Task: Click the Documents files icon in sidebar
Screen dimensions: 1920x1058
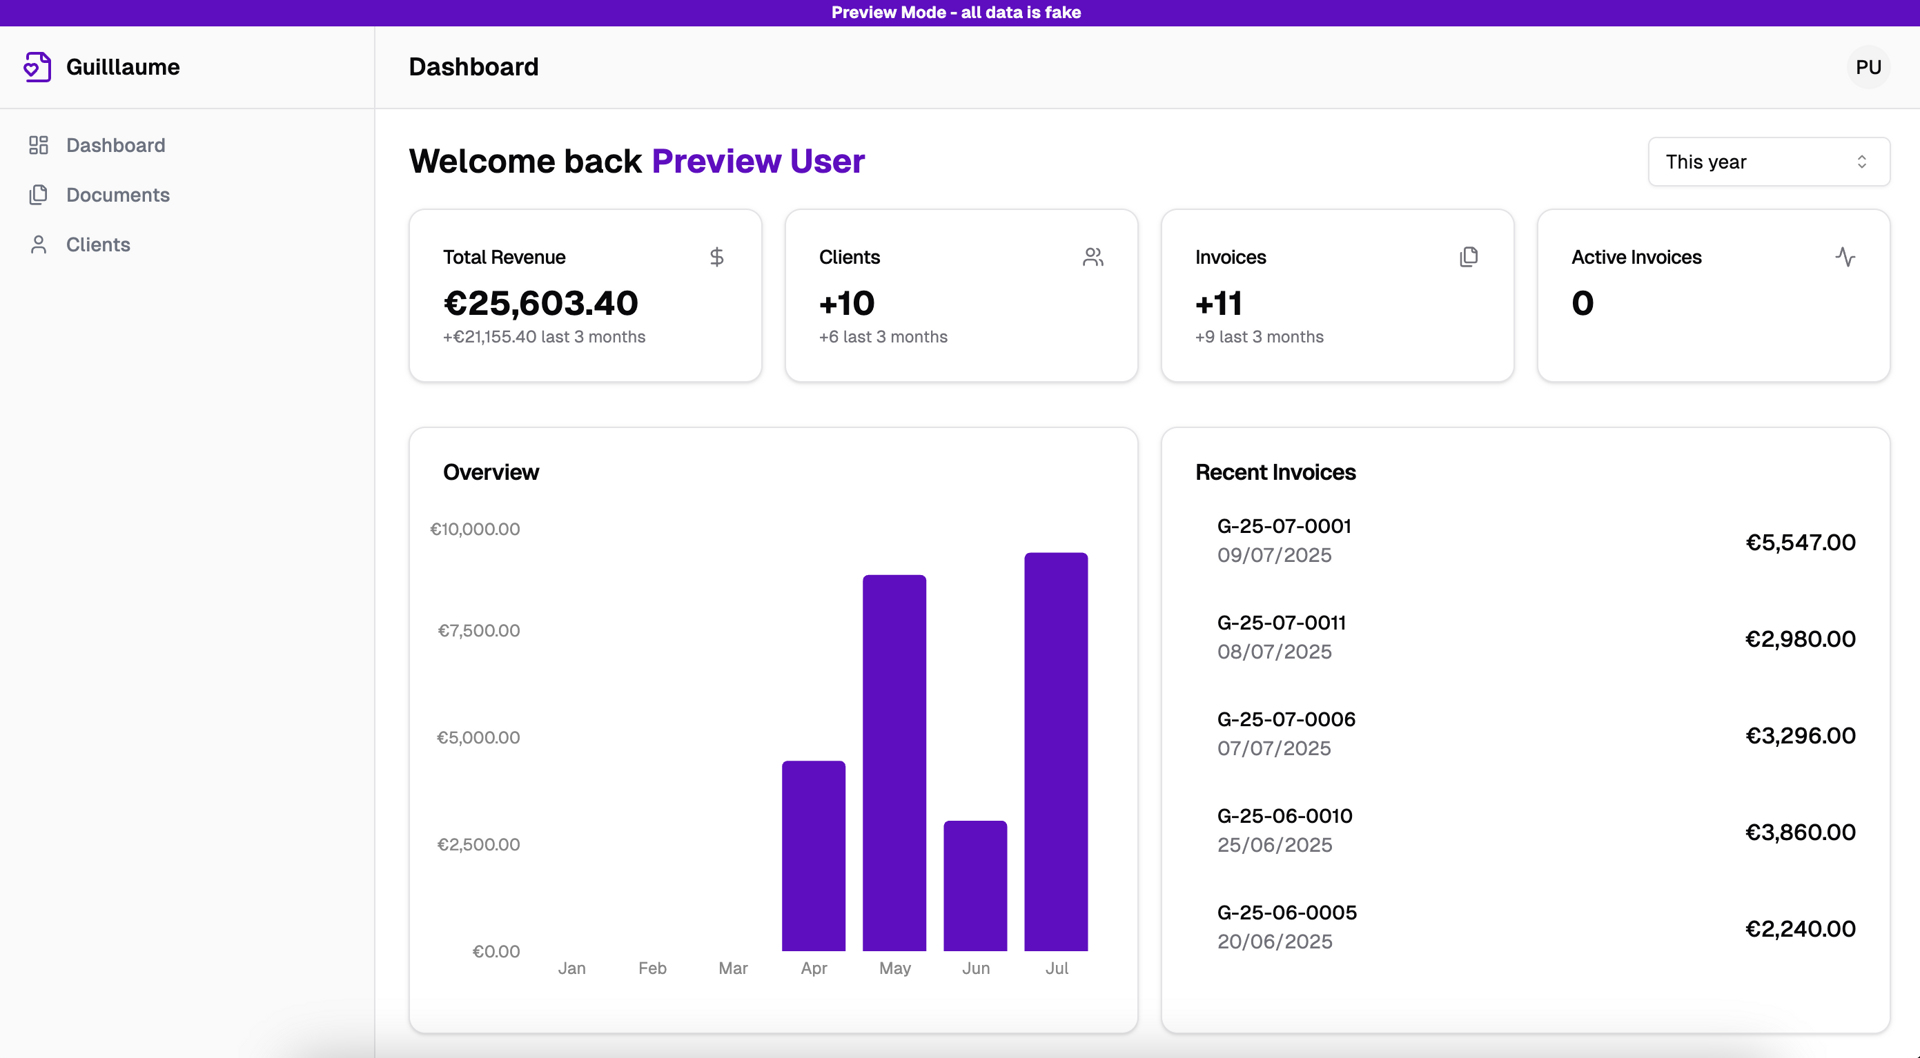Action: (38, 195)
